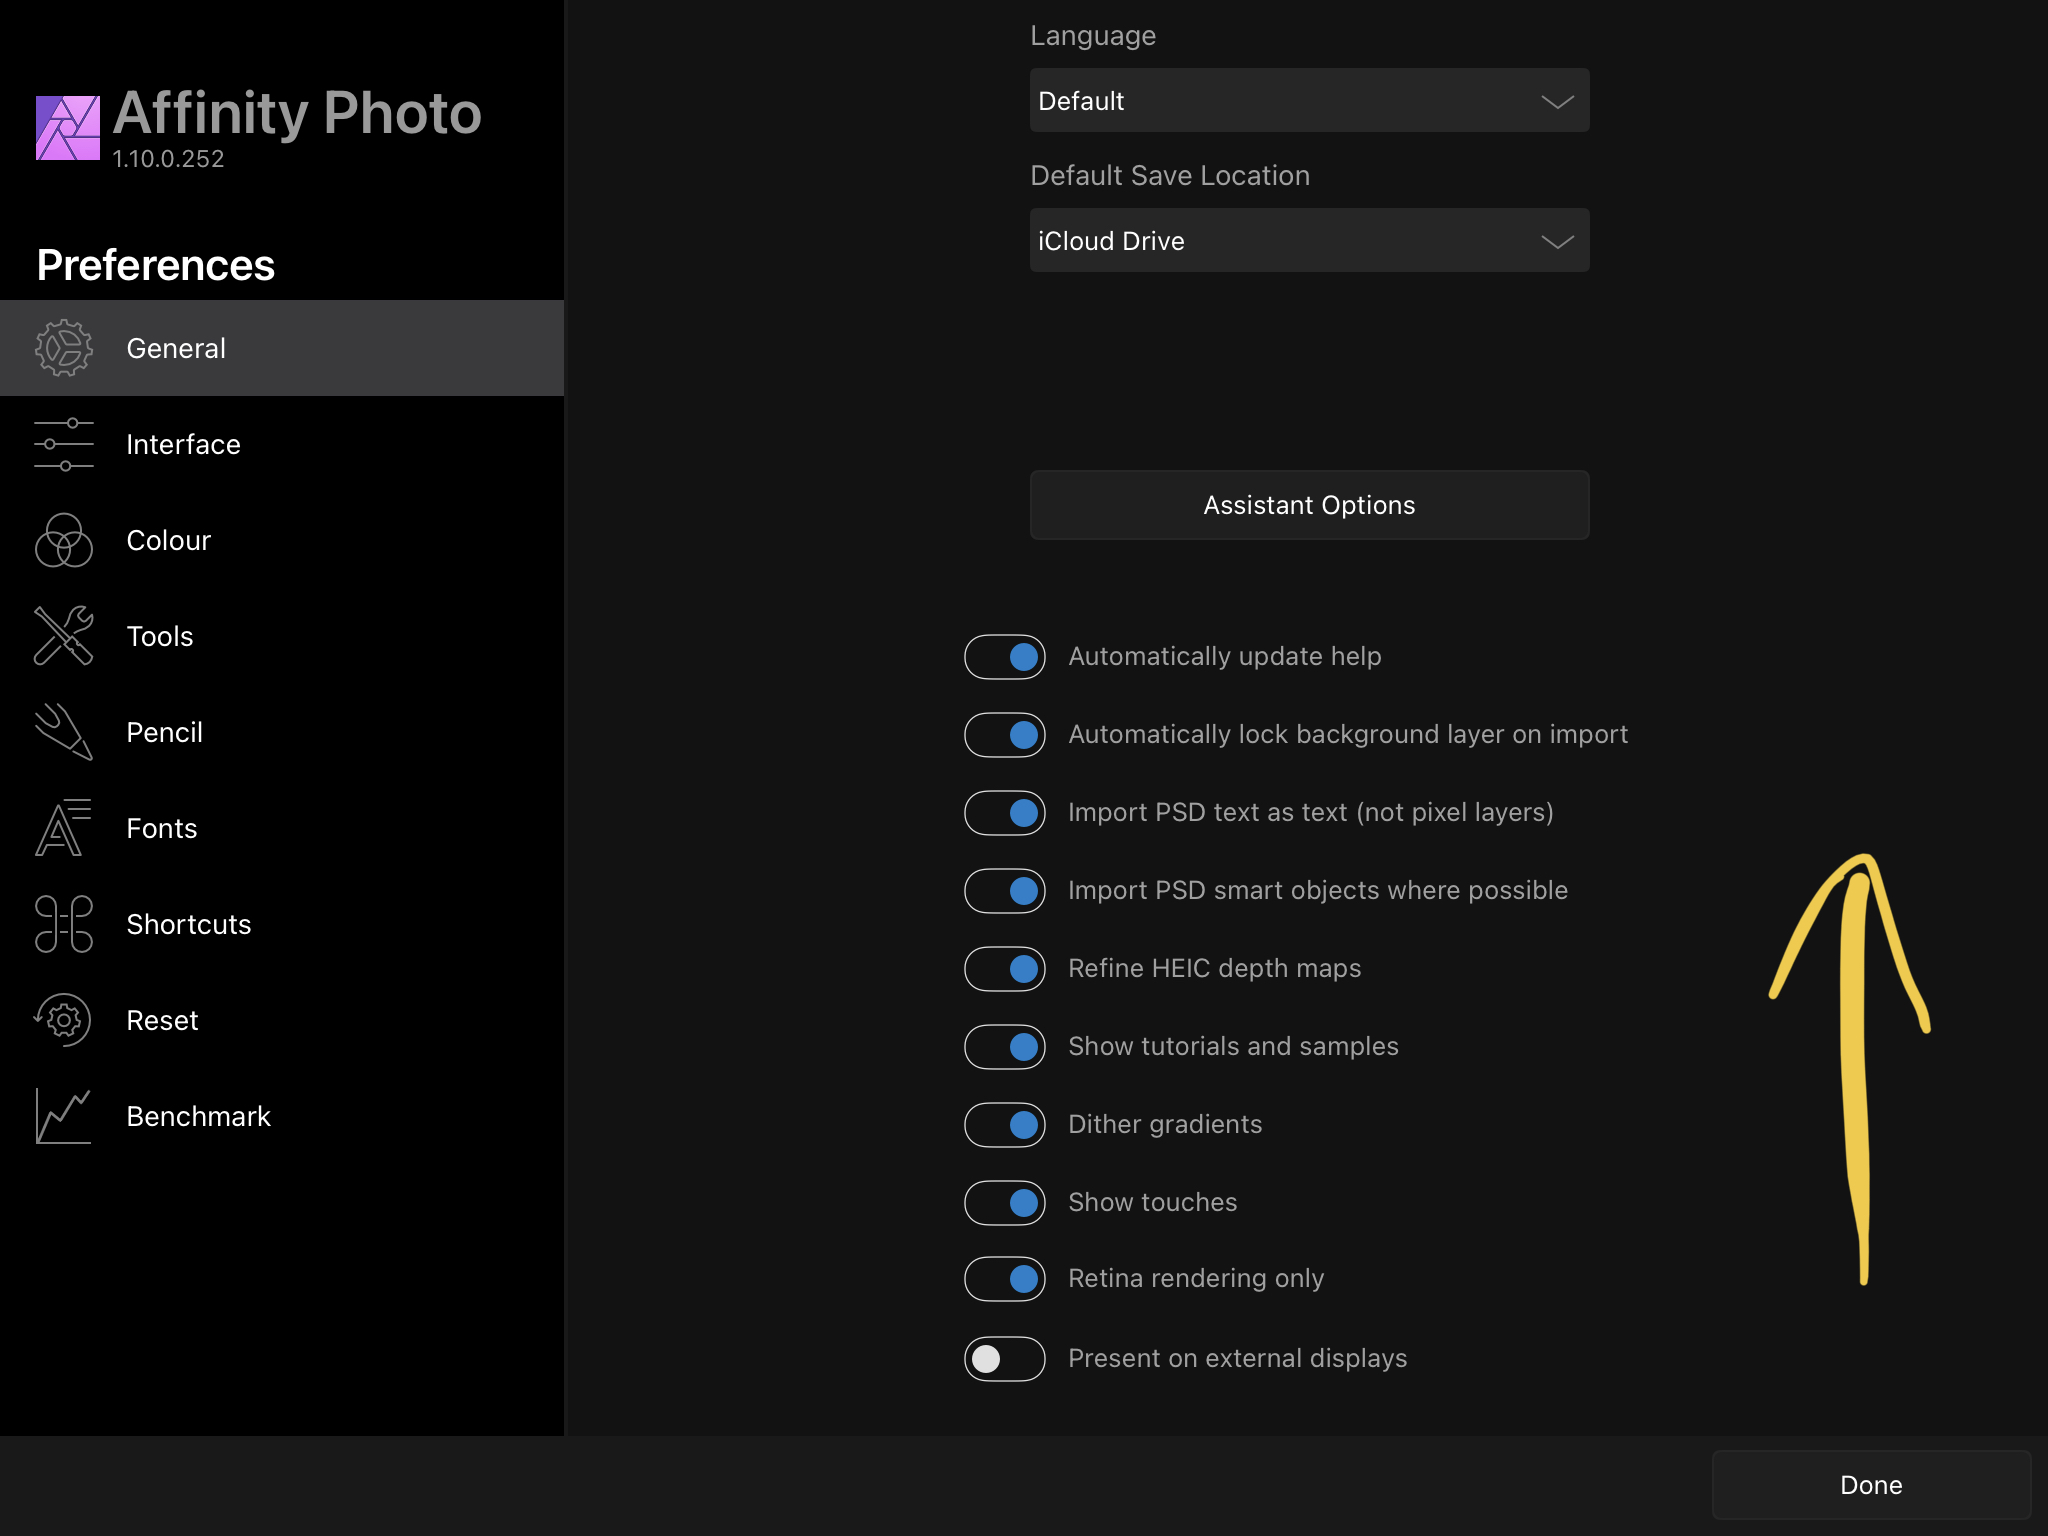
Task: Select Reset preferences label
Action: click(x=163, y=1020)
